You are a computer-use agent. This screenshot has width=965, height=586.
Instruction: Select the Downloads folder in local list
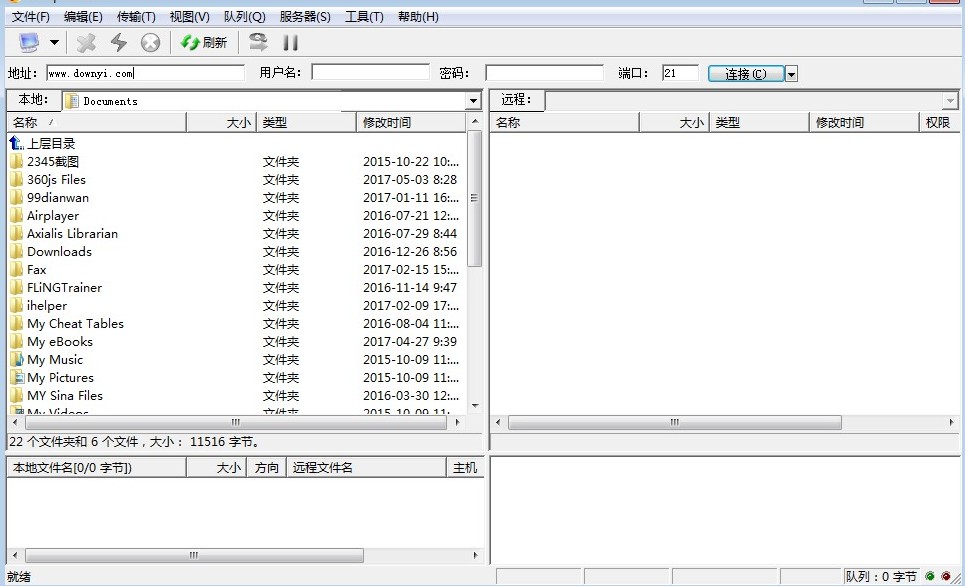click(x=59, y=252)
